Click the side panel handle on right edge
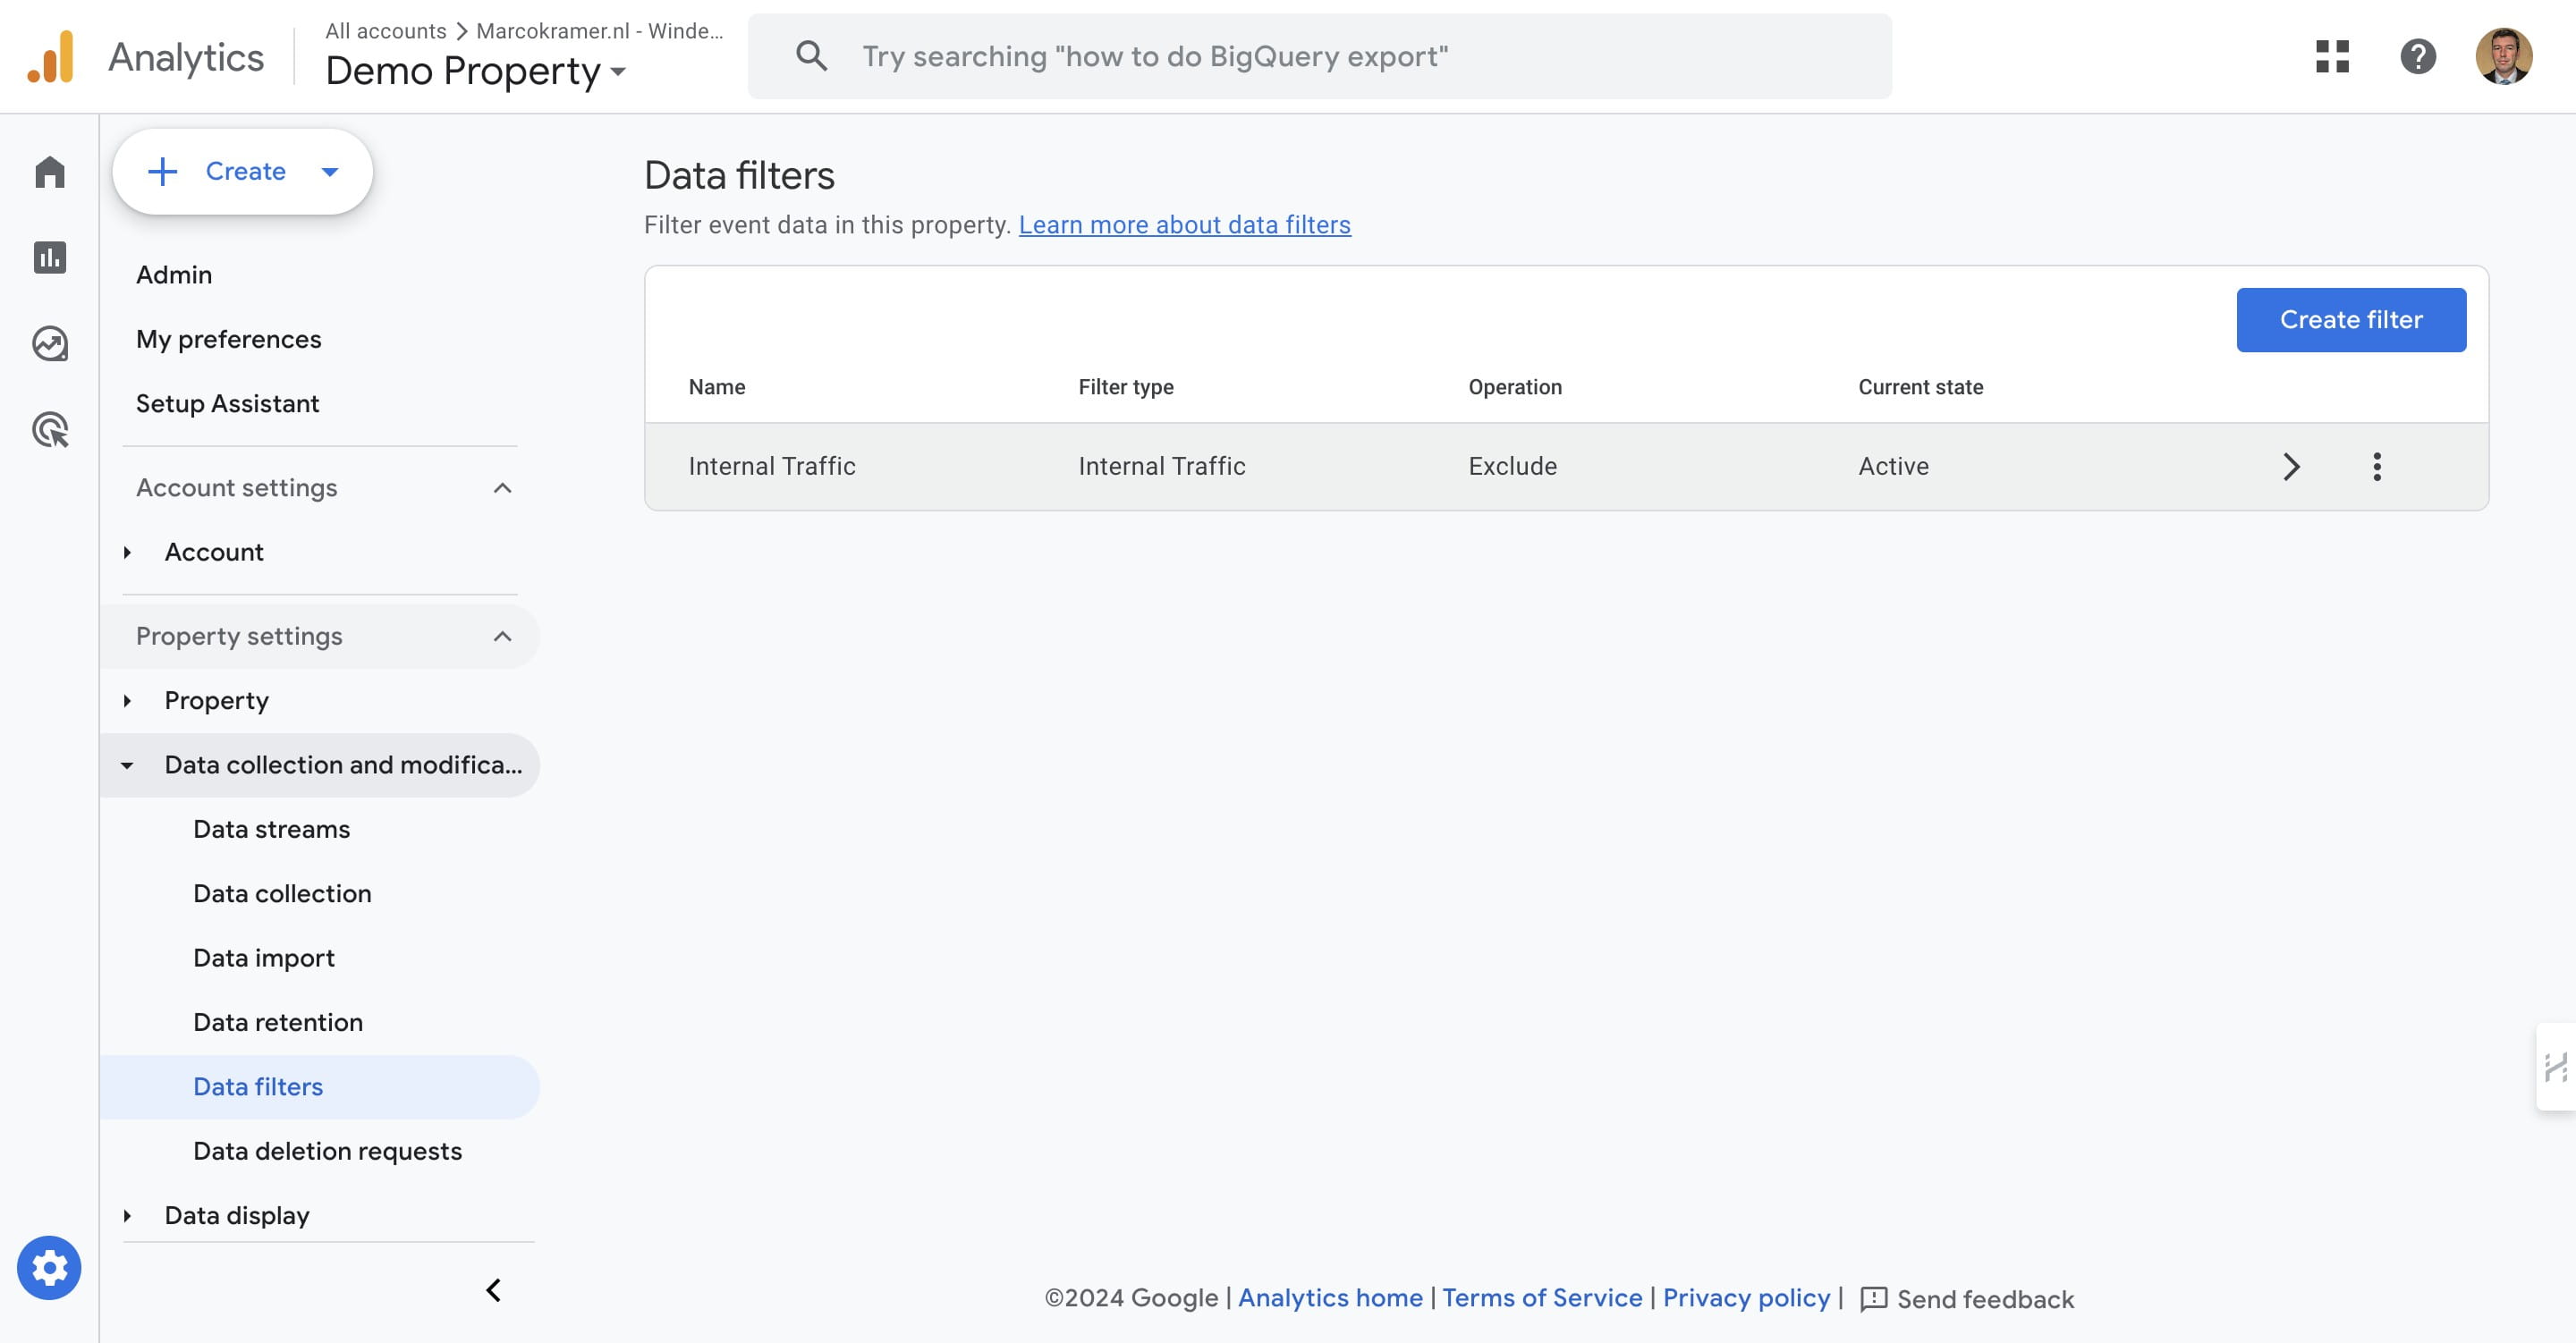Image resolution: width=2576 pixels, height=1343 pixels. coord(2556,1067)
